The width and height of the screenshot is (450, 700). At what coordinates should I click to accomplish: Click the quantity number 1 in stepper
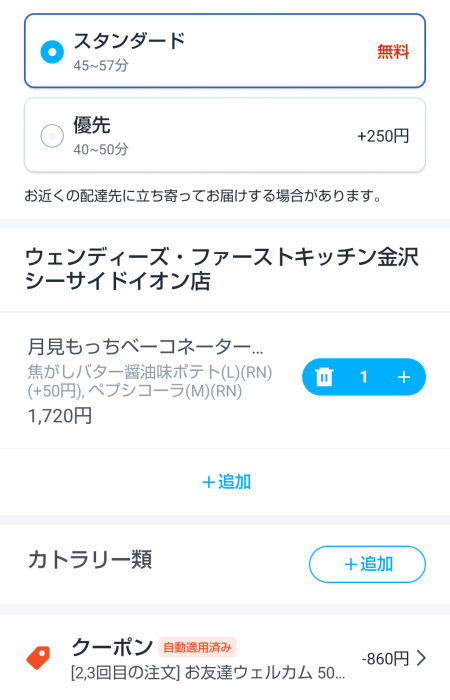coord(364,377)
